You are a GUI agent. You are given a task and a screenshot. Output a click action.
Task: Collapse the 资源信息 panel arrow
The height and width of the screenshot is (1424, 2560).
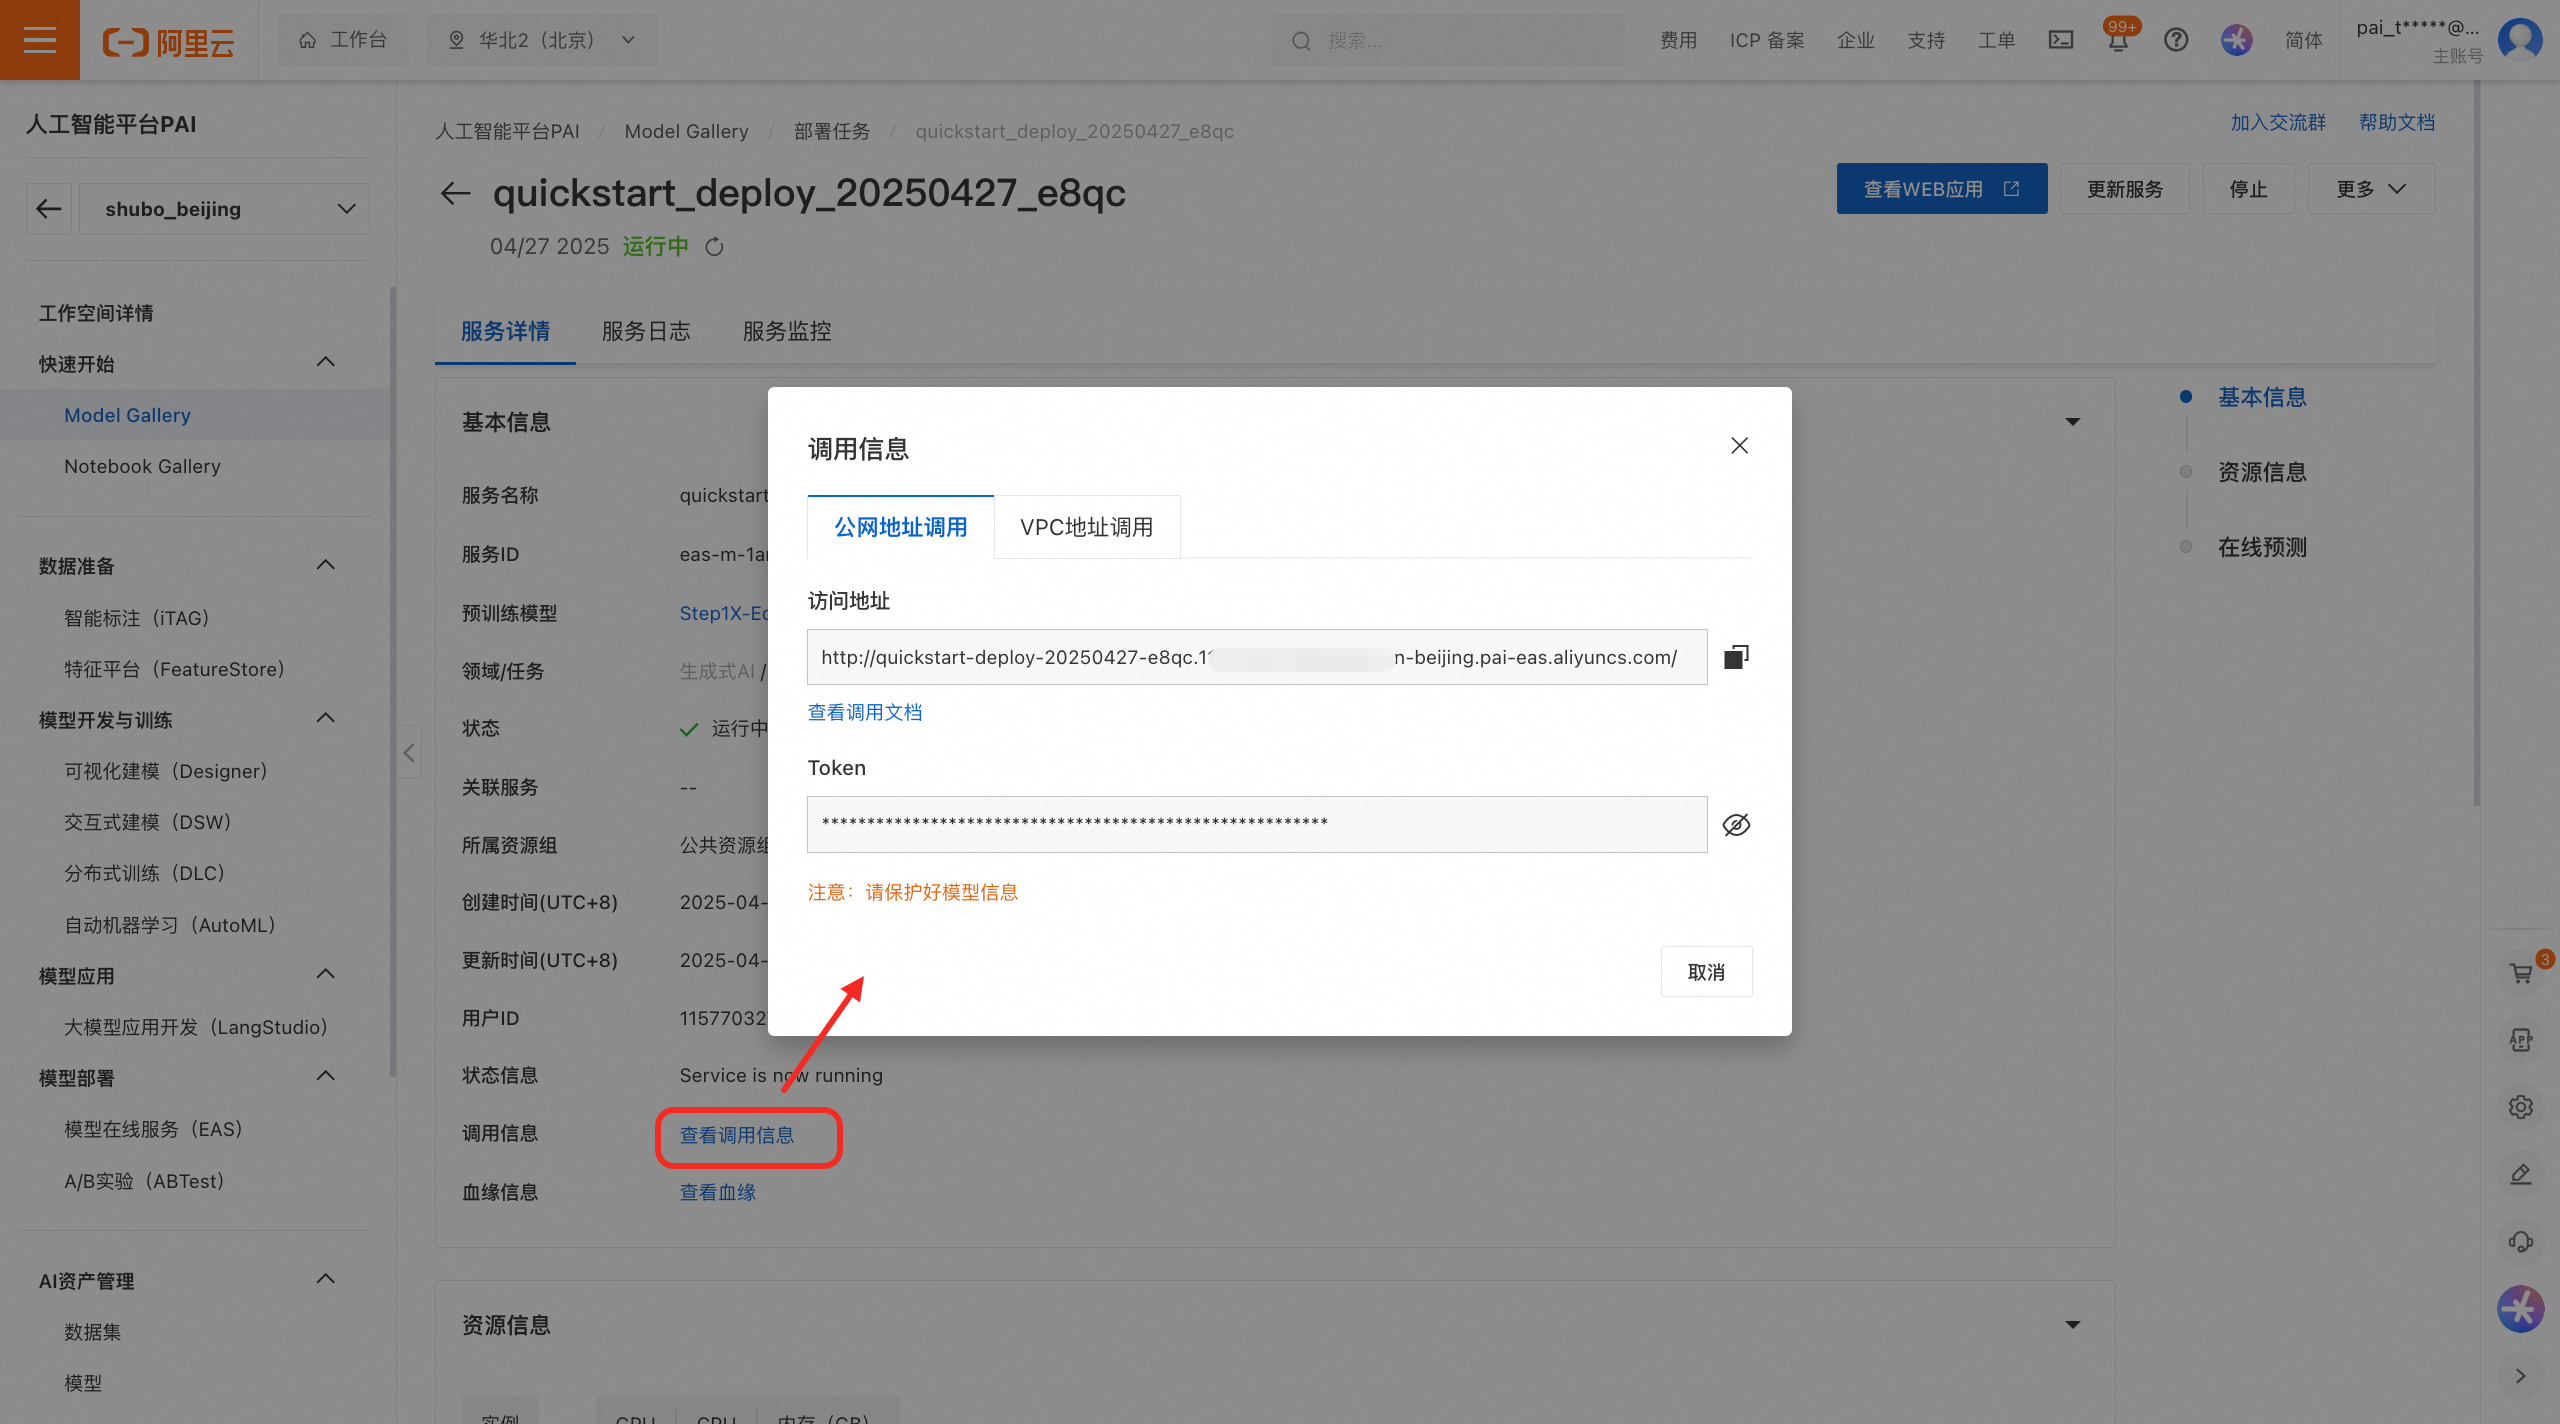point(2073,1325)
